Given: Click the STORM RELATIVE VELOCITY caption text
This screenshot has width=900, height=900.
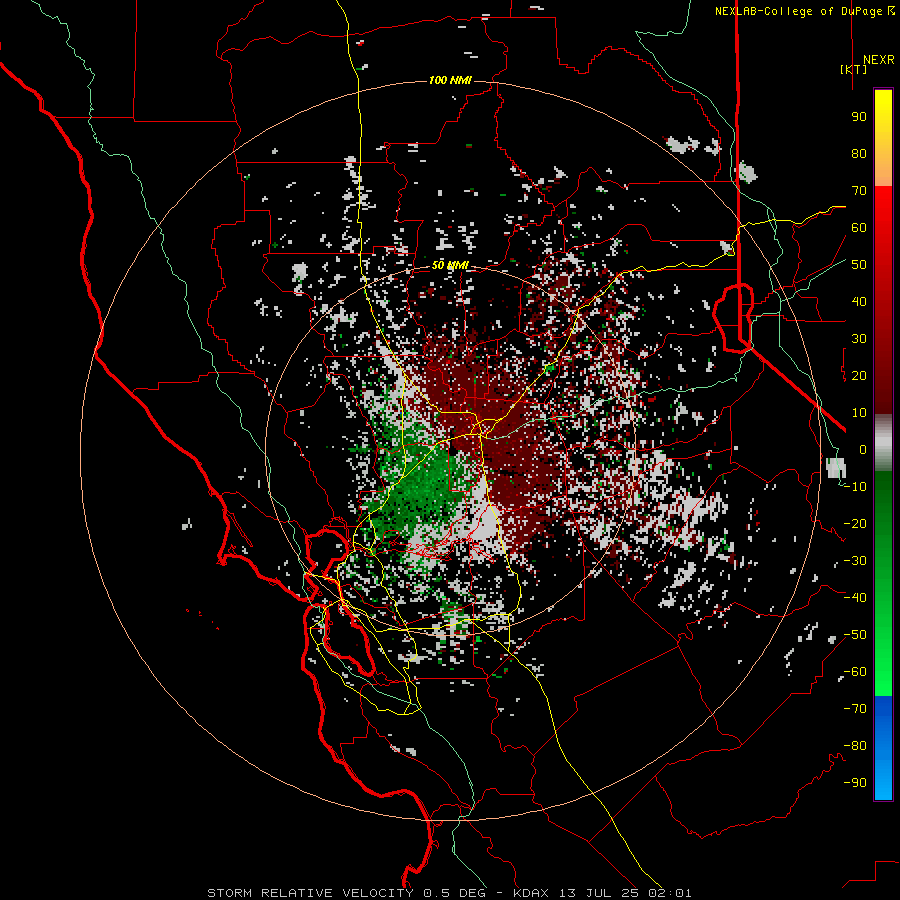Looking at the screenshot, I should [310, 893].
